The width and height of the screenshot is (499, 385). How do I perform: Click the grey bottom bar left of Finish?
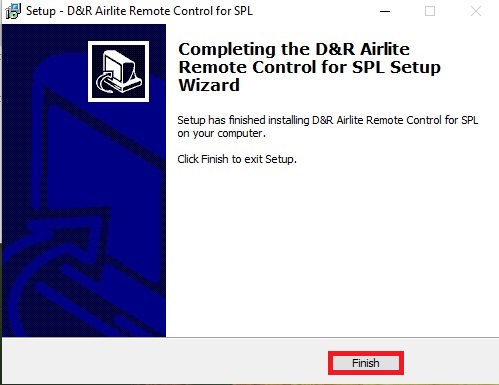tap(165, 362)
